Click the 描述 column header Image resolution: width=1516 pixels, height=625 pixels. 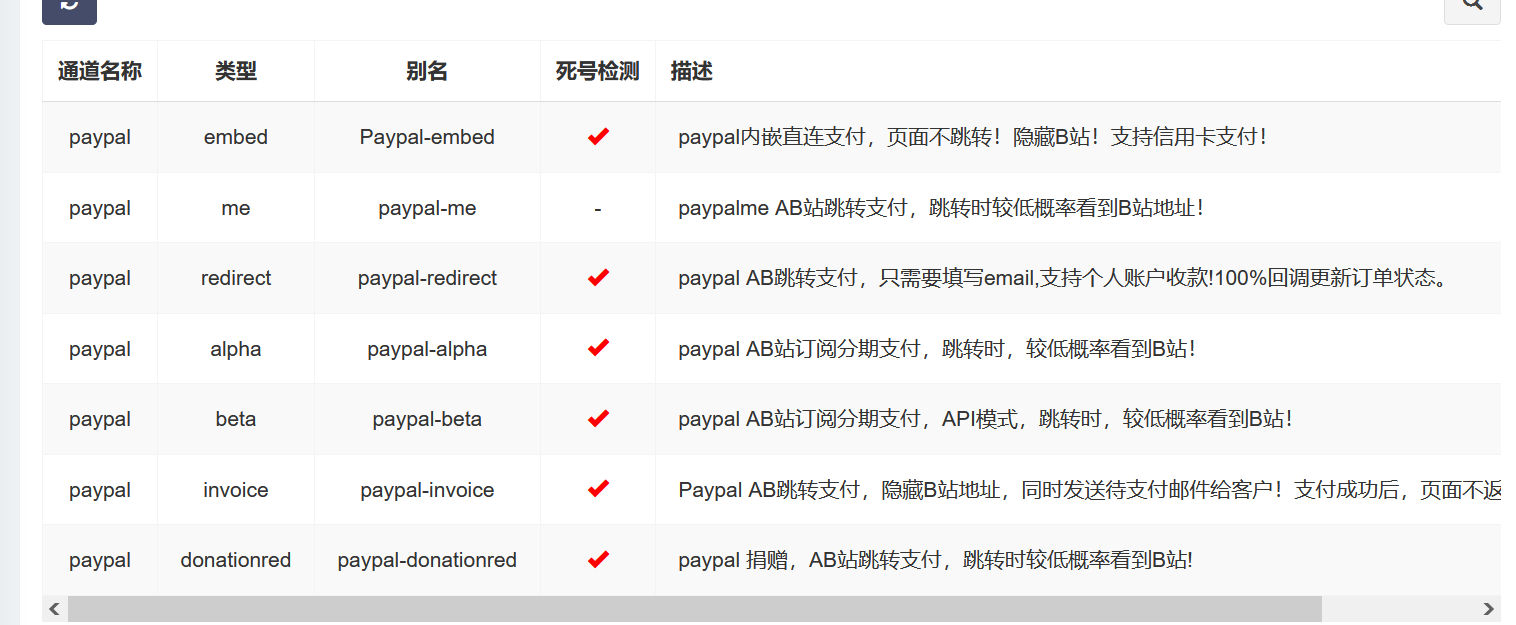tap(692, 71)
